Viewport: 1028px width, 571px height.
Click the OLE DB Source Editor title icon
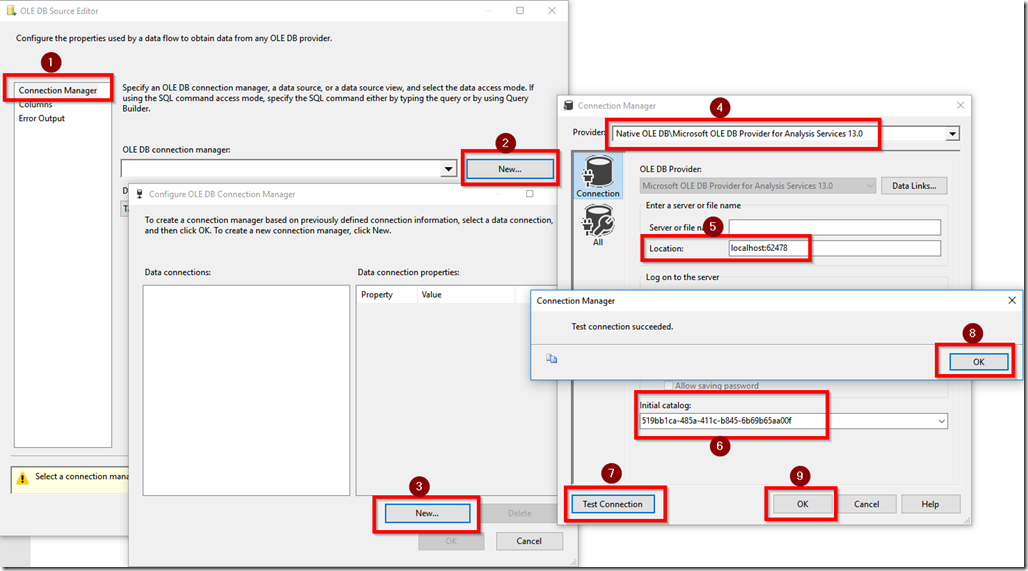pos(11,10)
